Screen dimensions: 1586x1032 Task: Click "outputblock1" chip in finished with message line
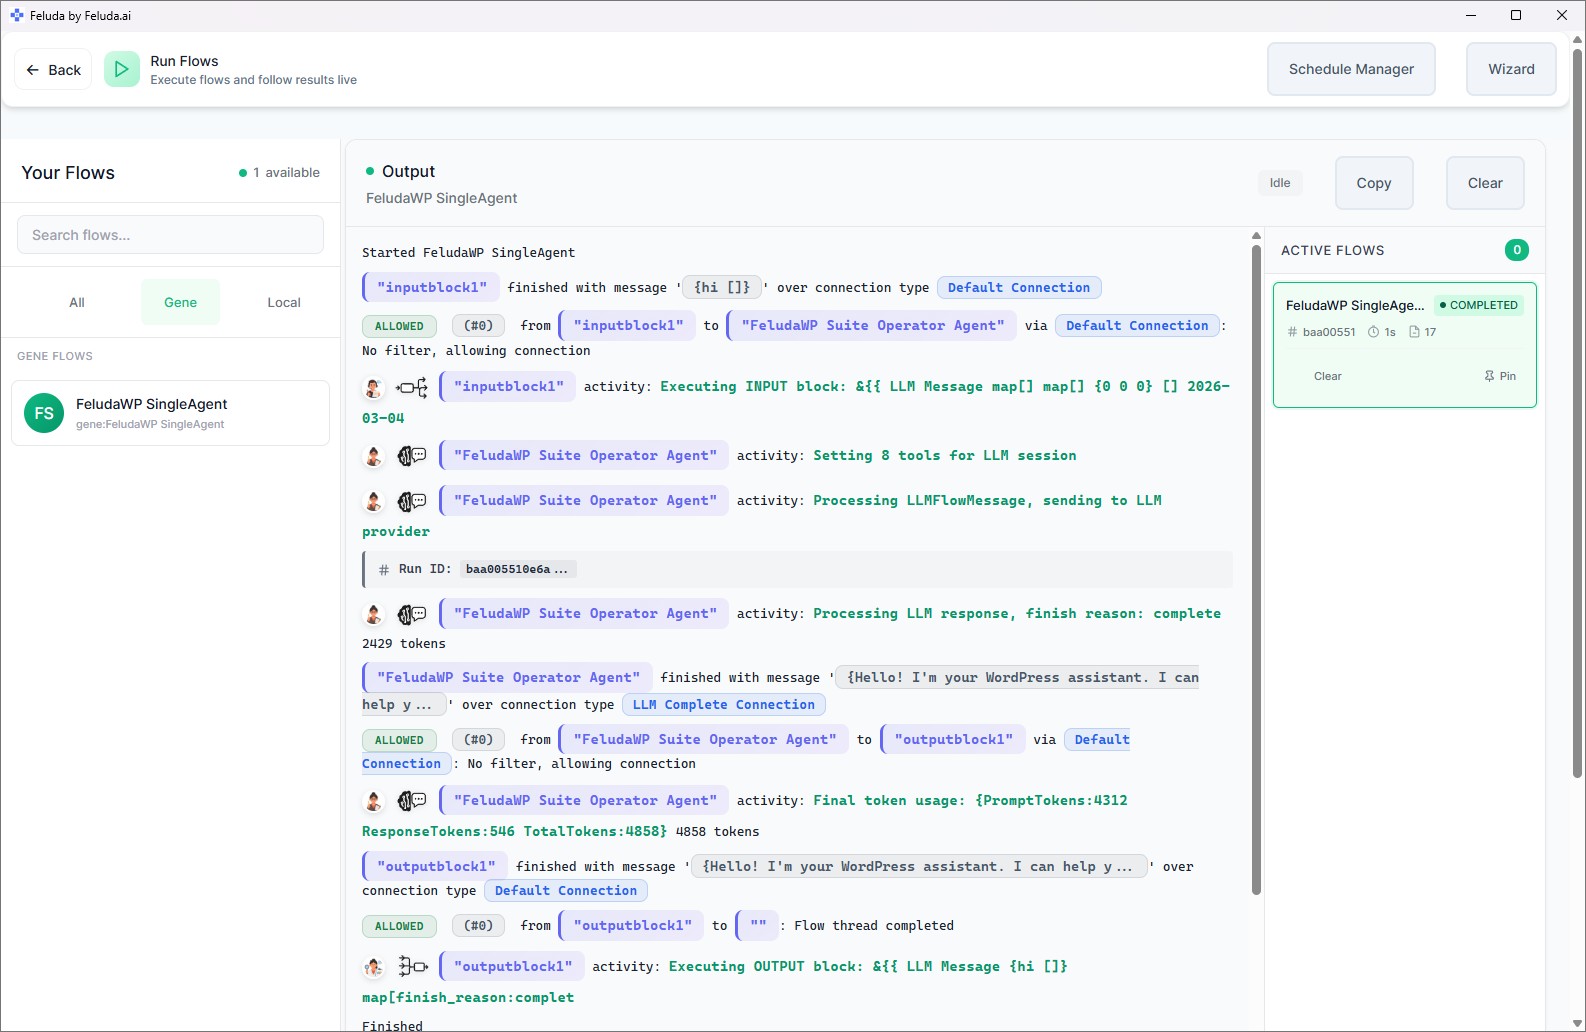click(x=435, y=866)
